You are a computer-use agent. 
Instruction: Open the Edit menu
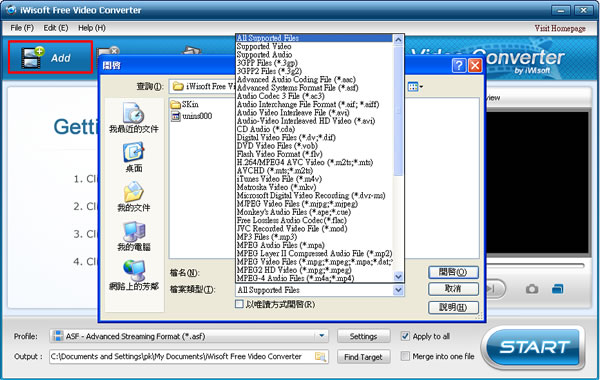55,28
